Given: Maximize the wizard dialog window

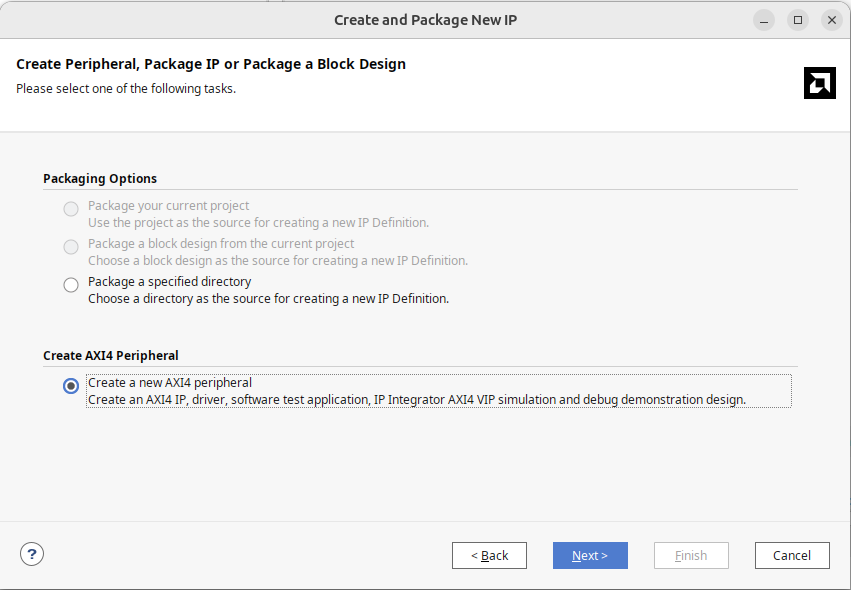Looking at the screenshot, I should pos(798,20).
